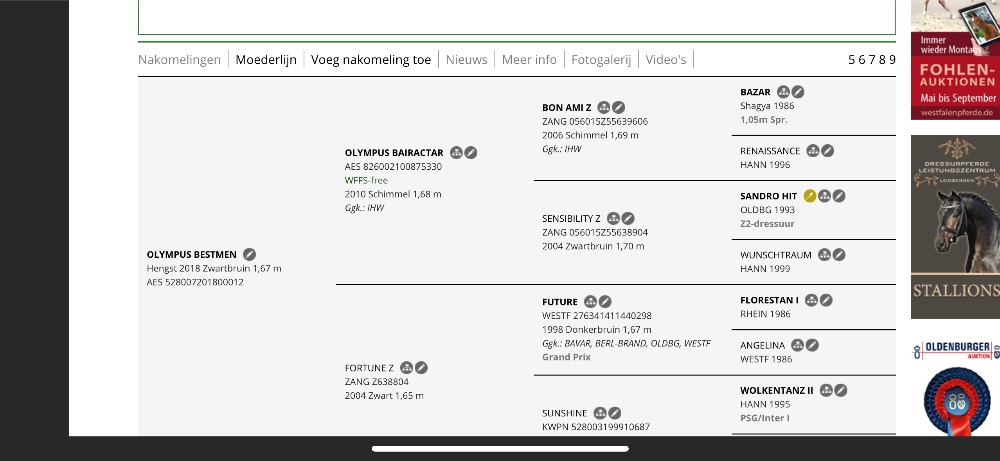
Task: Click edit pencil beside RENAISSANCE
Action: tap(828, 151)
